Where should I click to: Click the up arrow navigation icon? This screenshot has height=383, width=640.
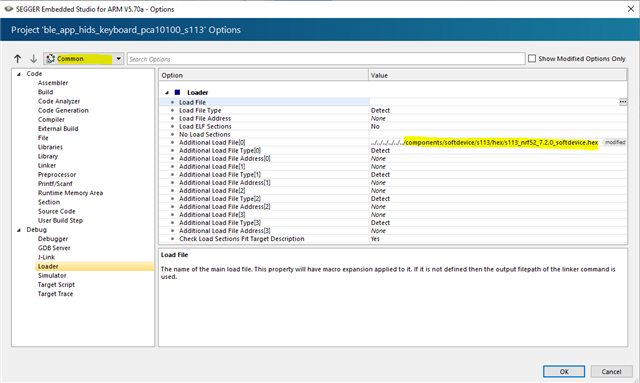[x=18, y=59]
